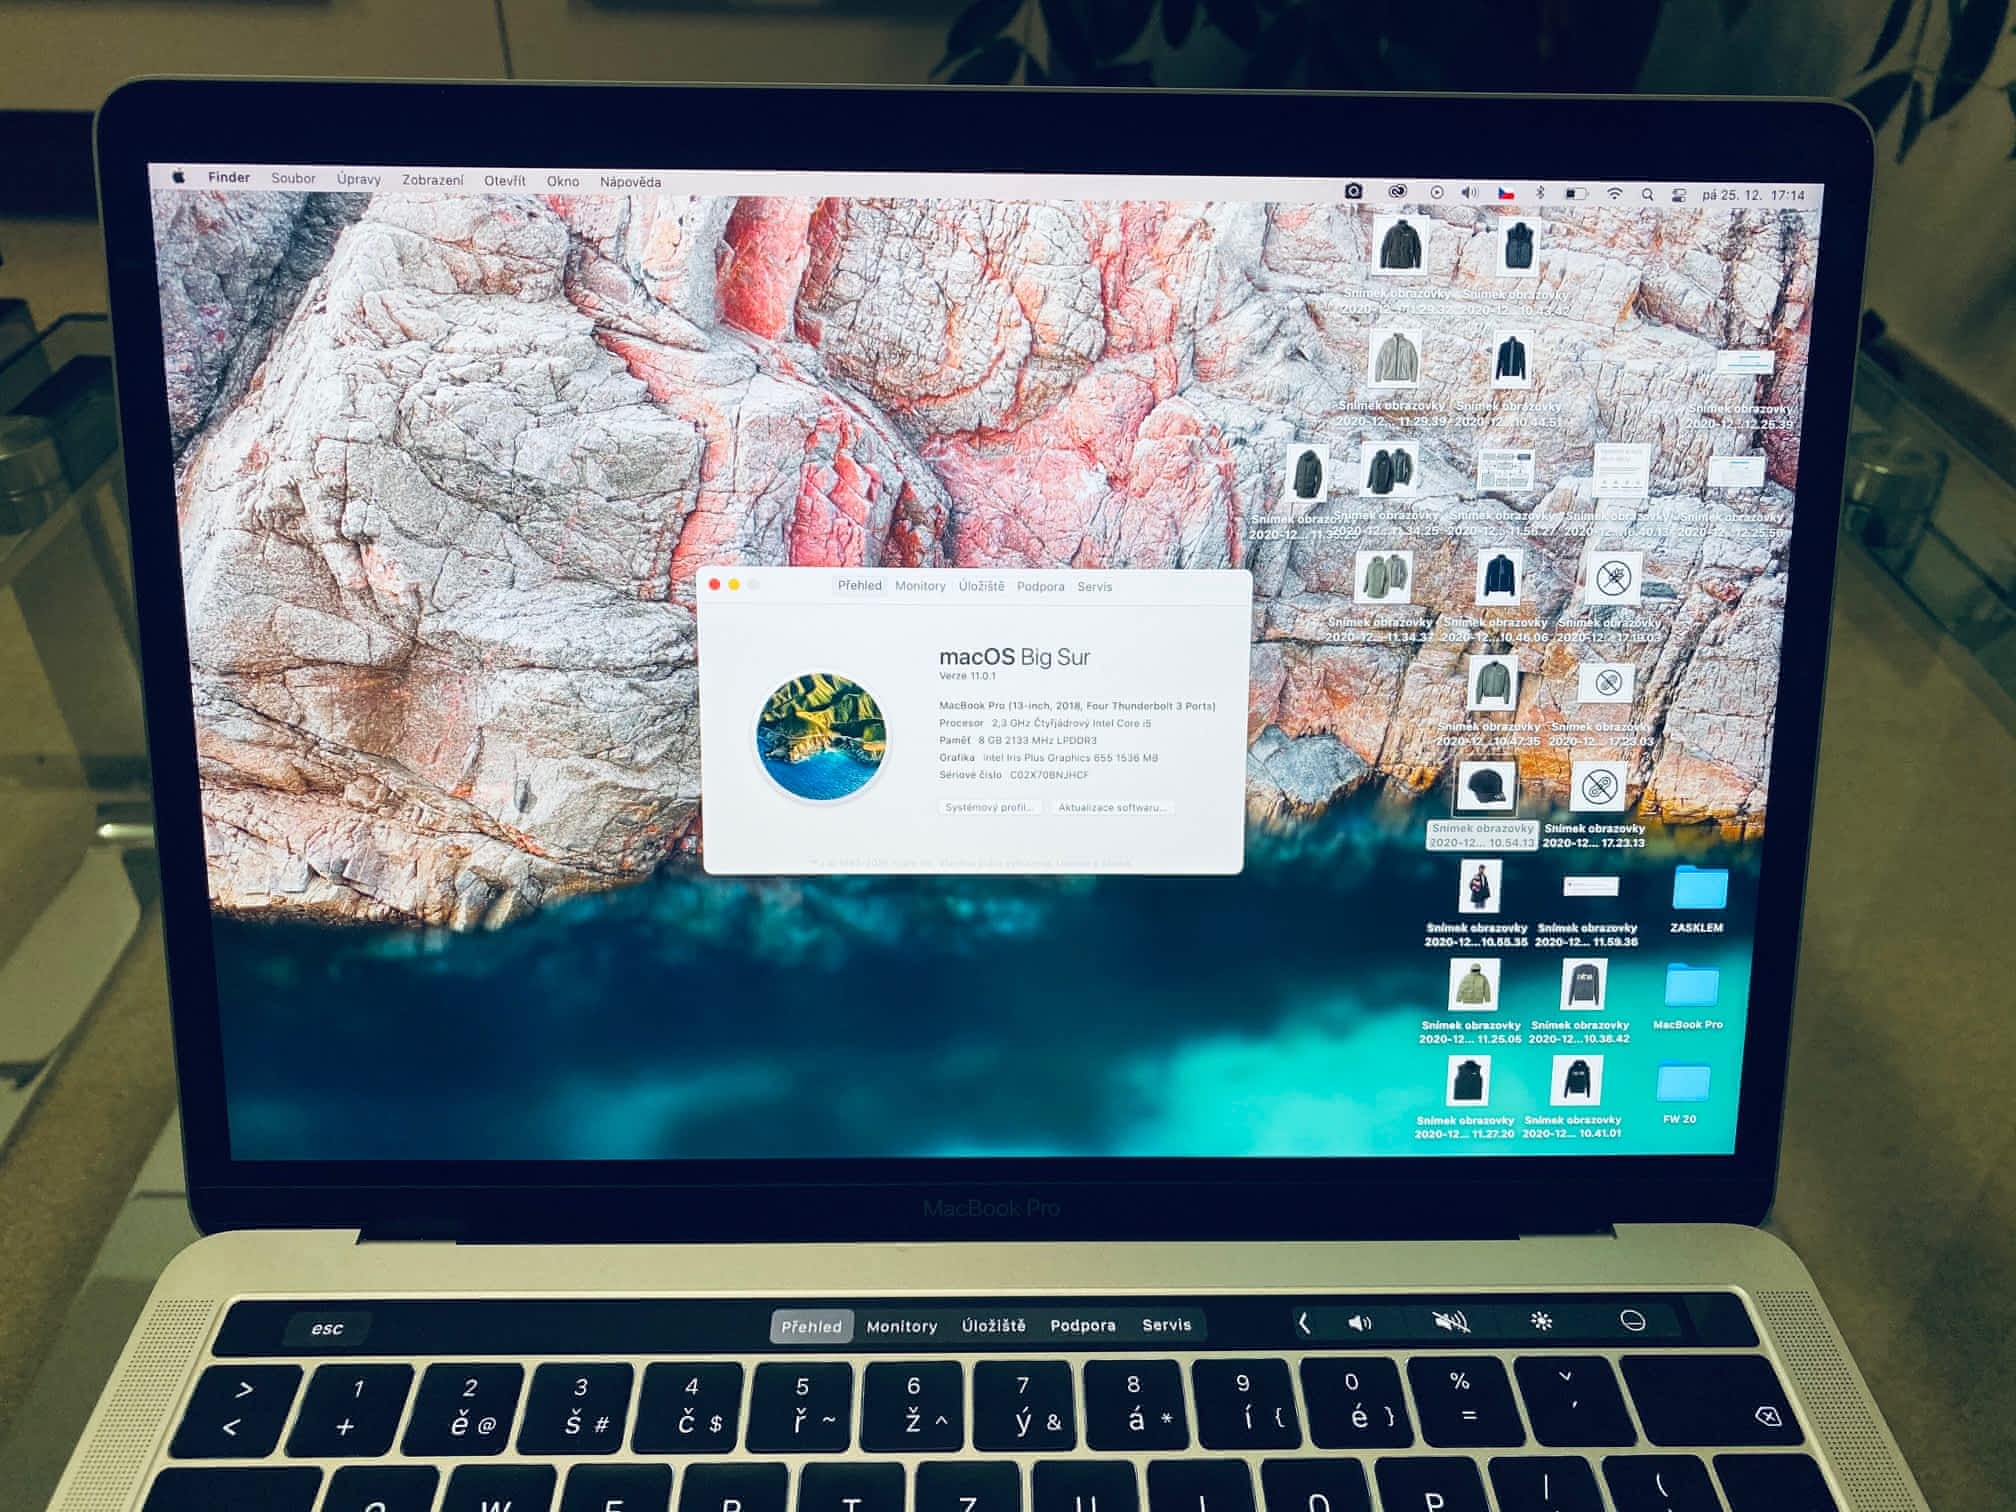Expand the Czech input source flag menu
2016x1512 pixels.
pyautogui.click(x=1505, y=193)
